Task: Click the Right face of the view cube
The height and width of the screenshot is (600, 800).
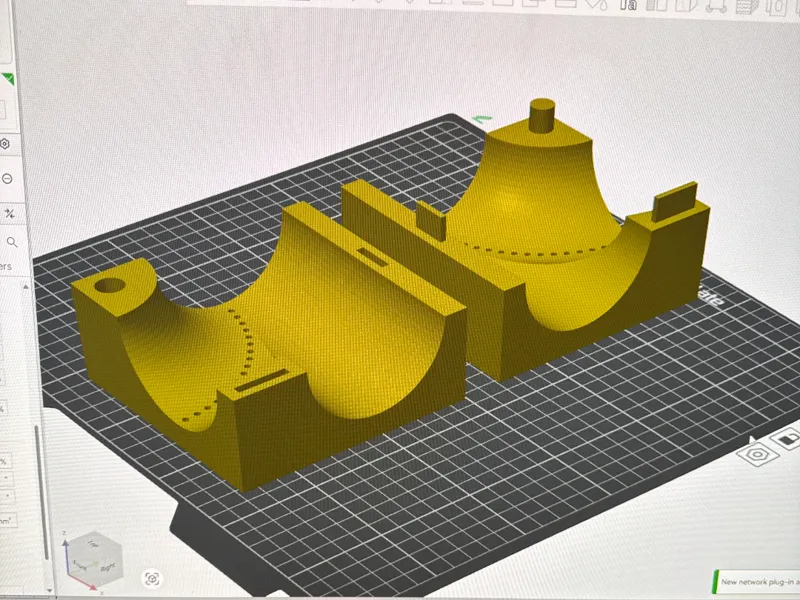Action: point(108,567)
